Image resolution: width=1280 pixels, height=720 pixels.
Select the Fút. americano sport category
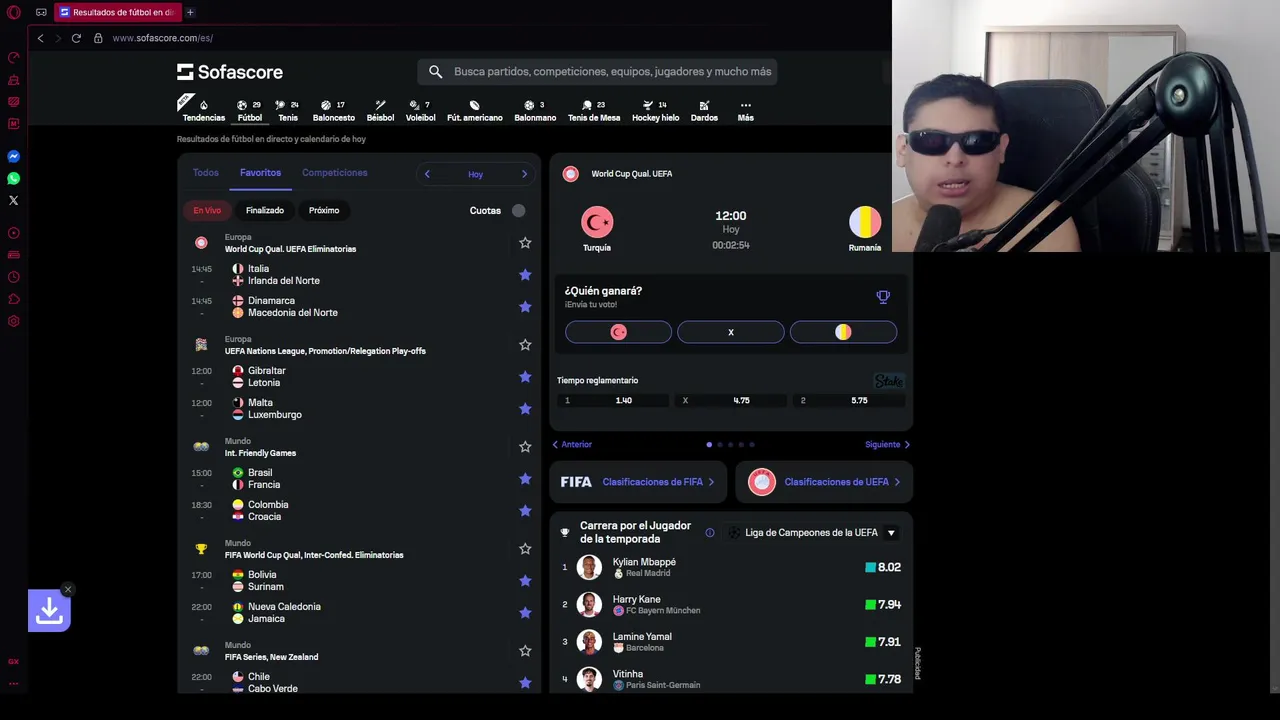pyautogui.click(x=474, y=110)
